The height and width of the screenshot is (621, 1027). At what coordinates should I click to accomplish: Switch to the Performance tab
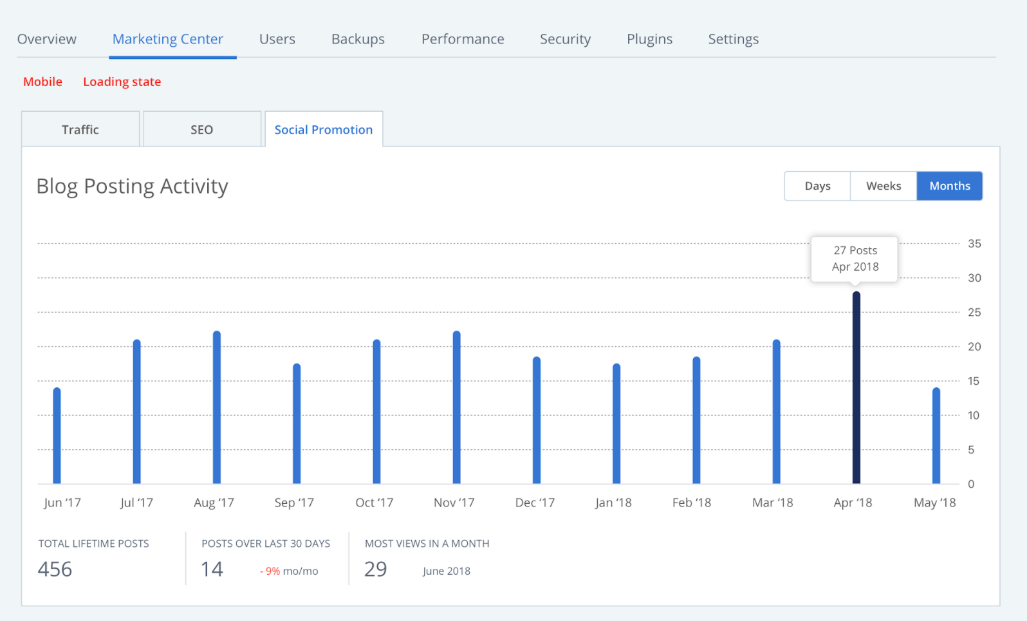pos(462,39)
